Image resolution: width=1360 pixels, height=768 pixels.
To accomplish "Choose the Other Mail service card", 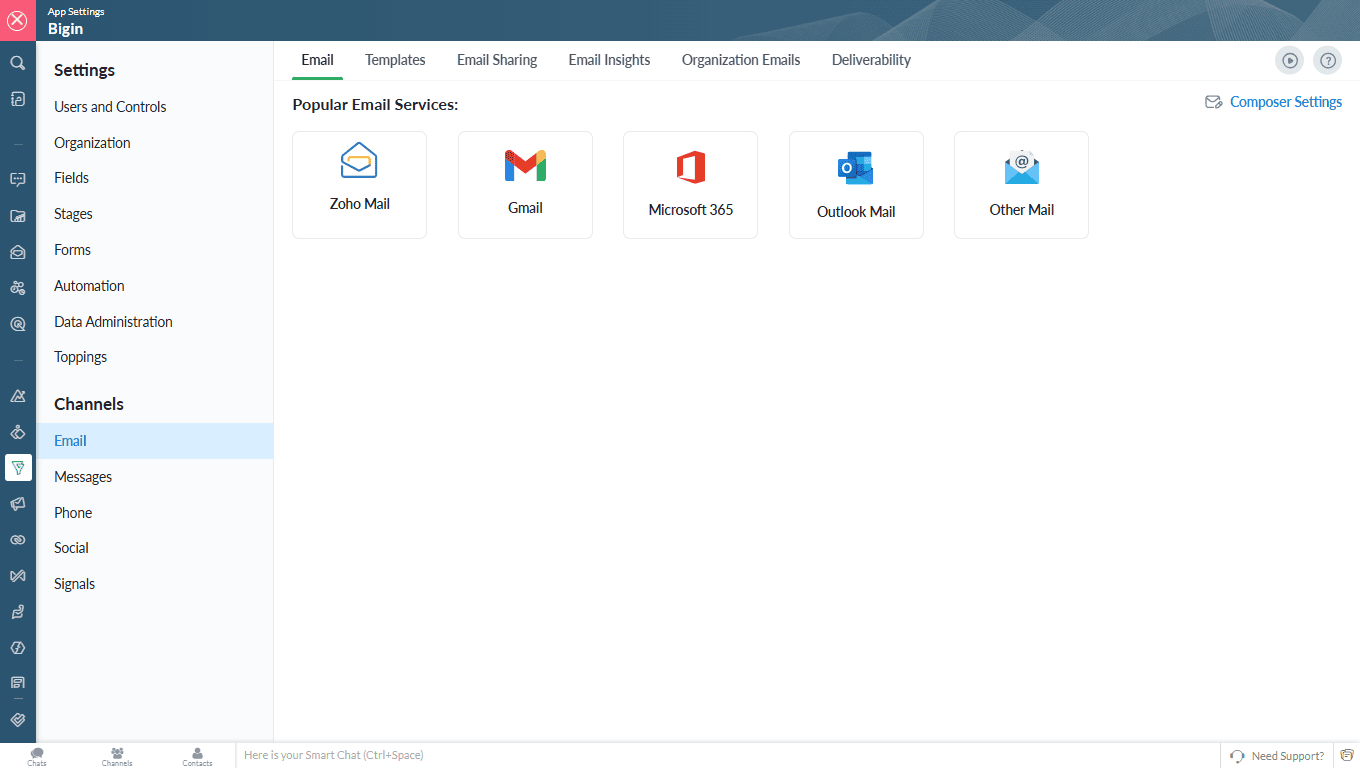I will (1021, 185).
